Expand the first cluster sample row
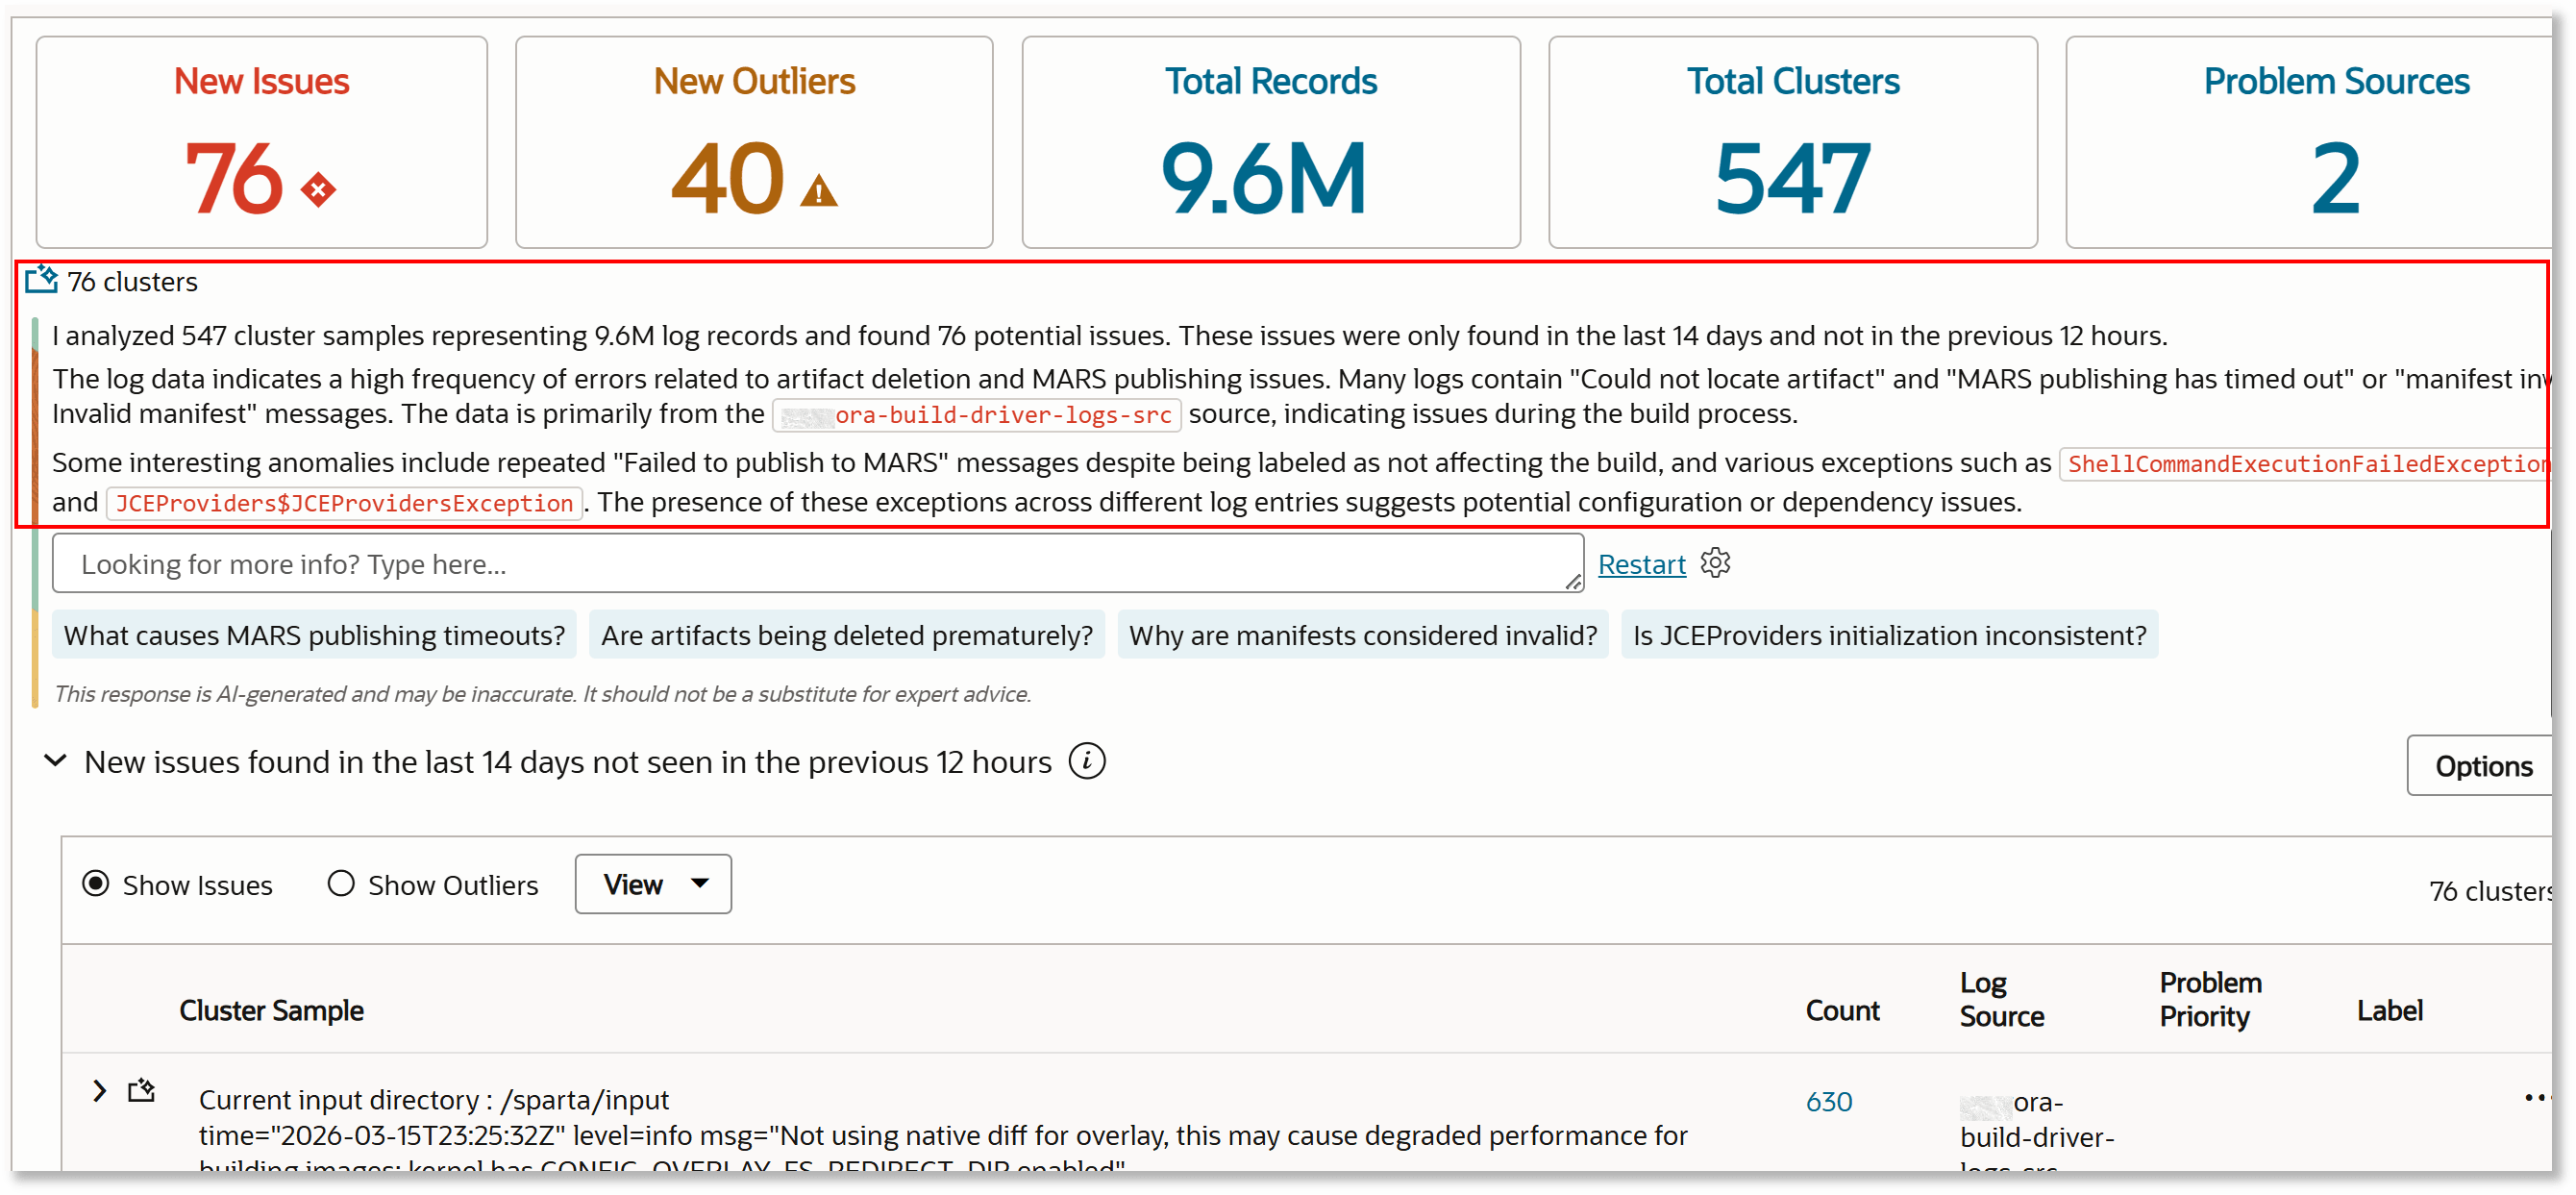 click(99, 1090)
